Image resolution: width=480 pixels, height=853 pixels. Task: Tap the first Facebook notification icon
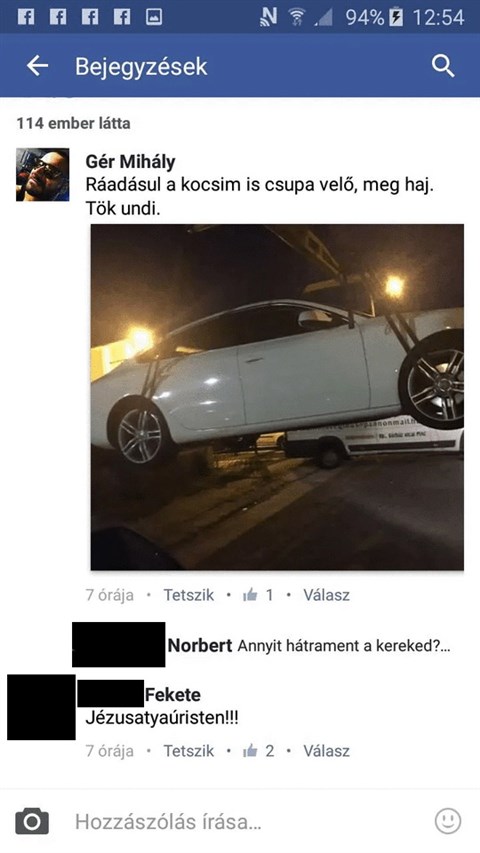tap(26, 17)
